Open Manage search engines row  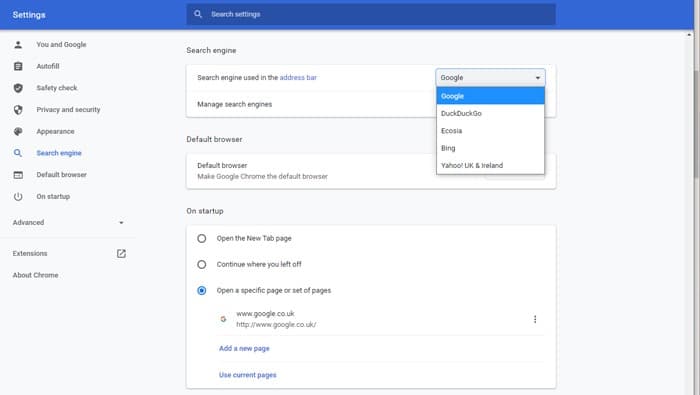(x=371, y=104)
